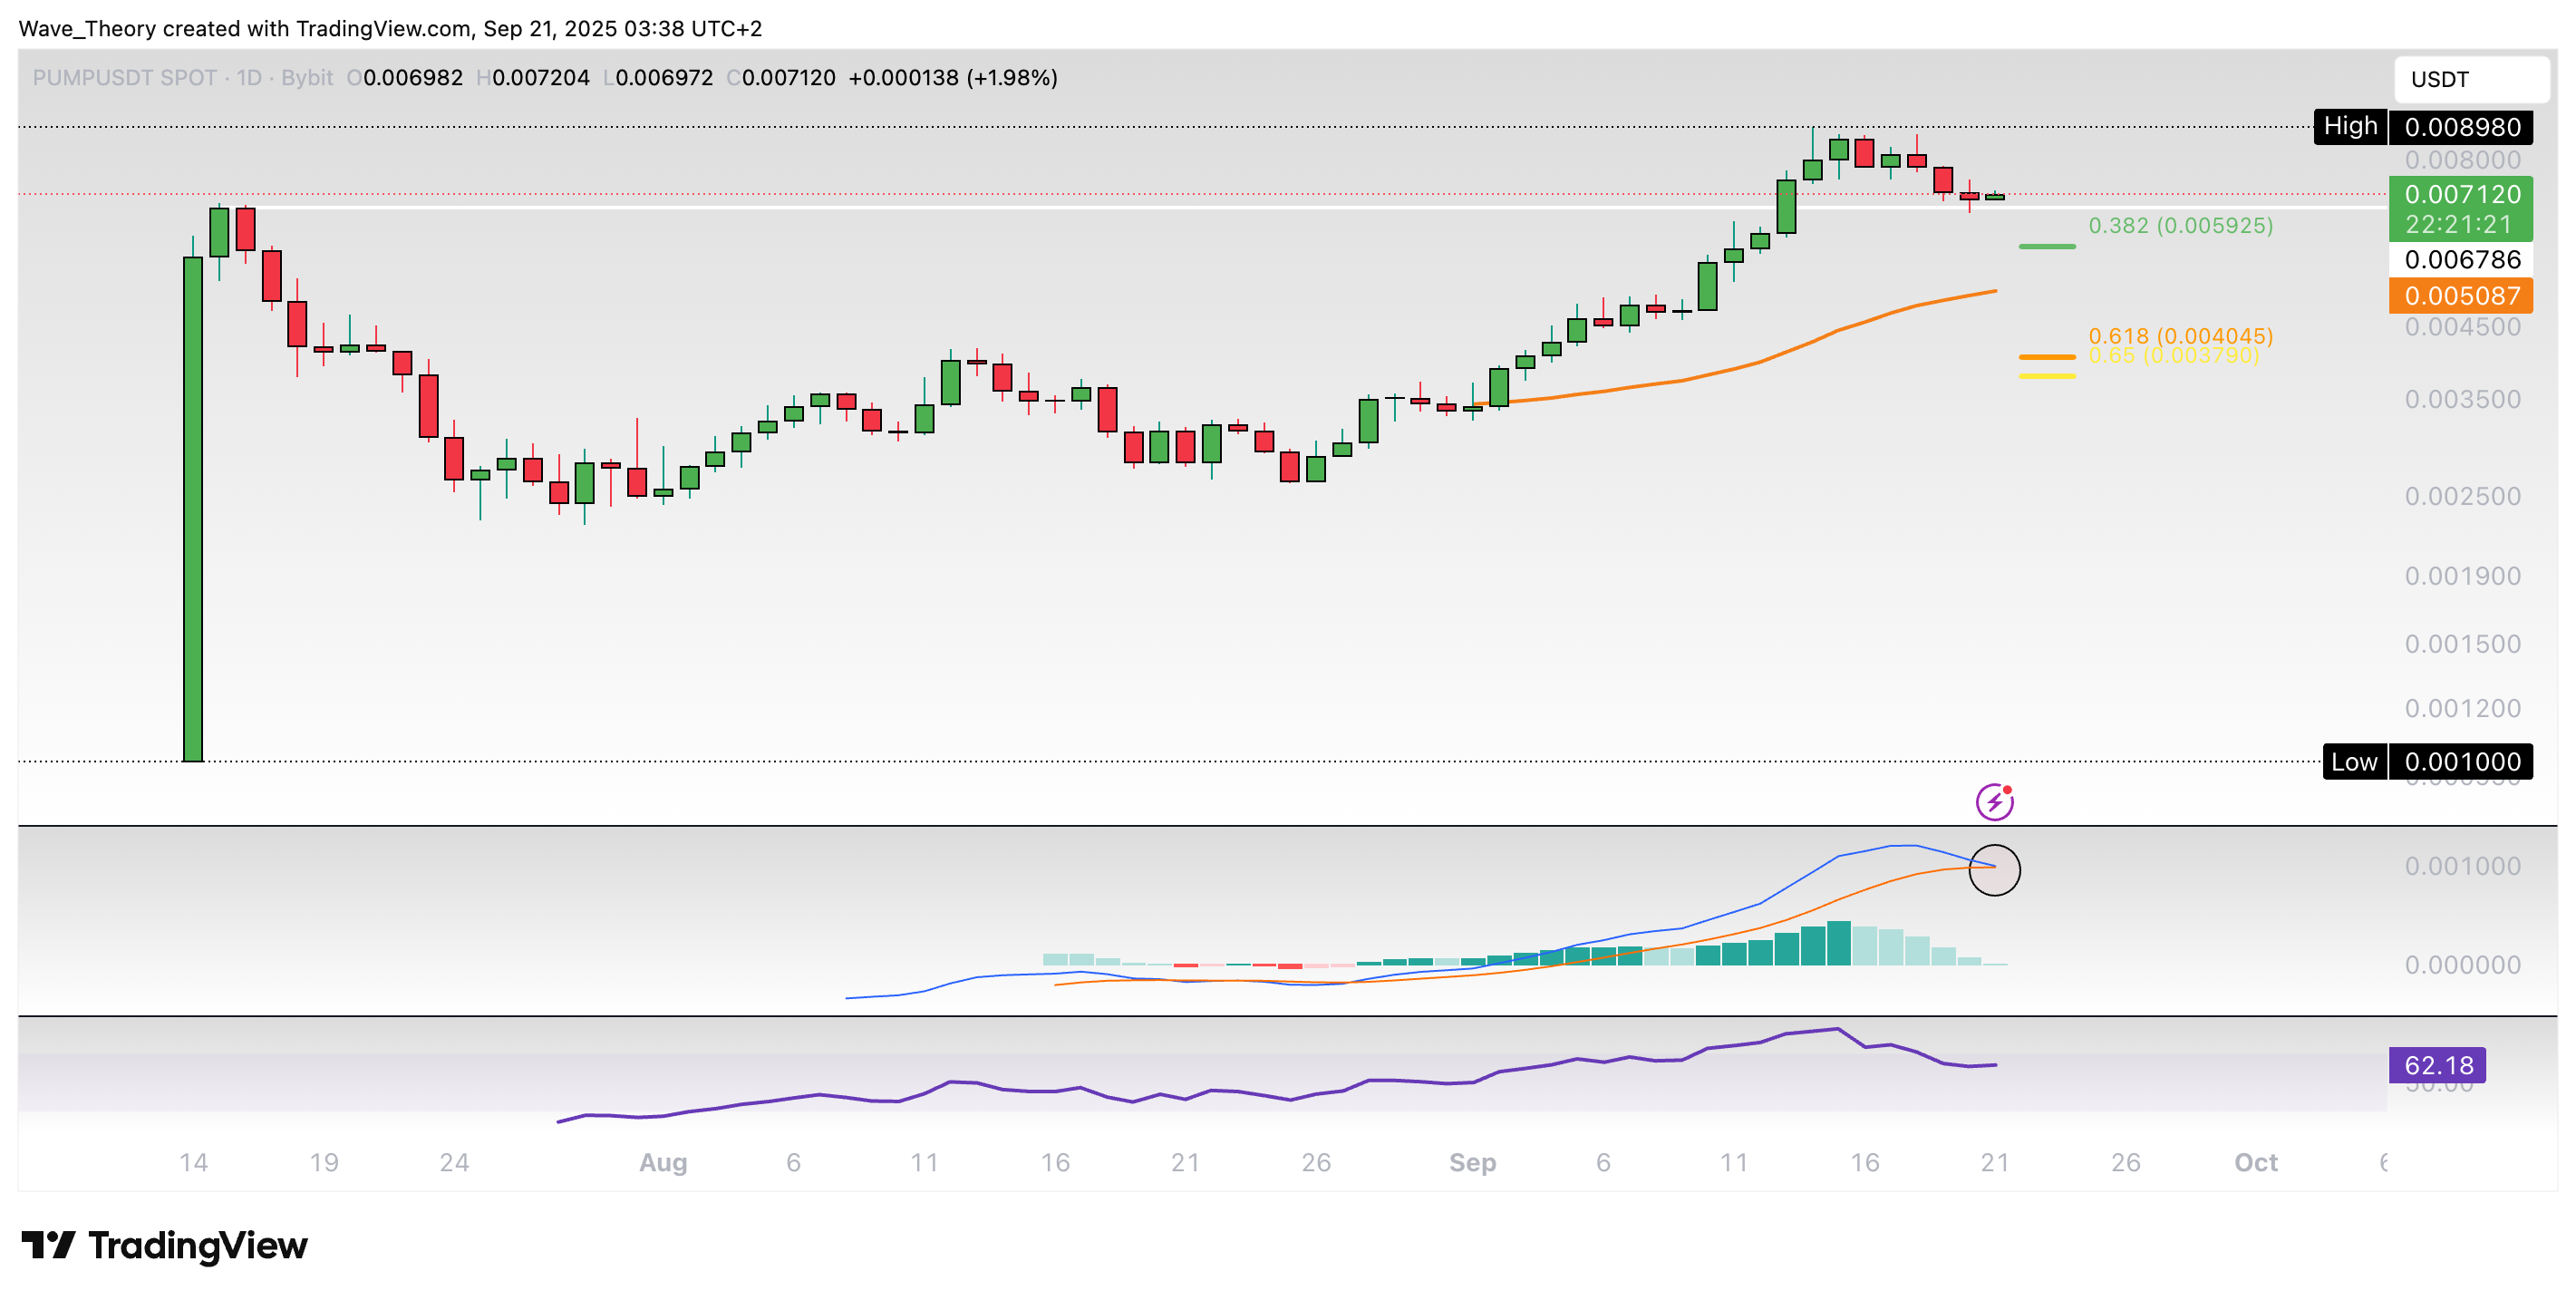Click the lightning instant-trading icon
Screen dimensions: 2576x1300
(x=1995, y=800)
